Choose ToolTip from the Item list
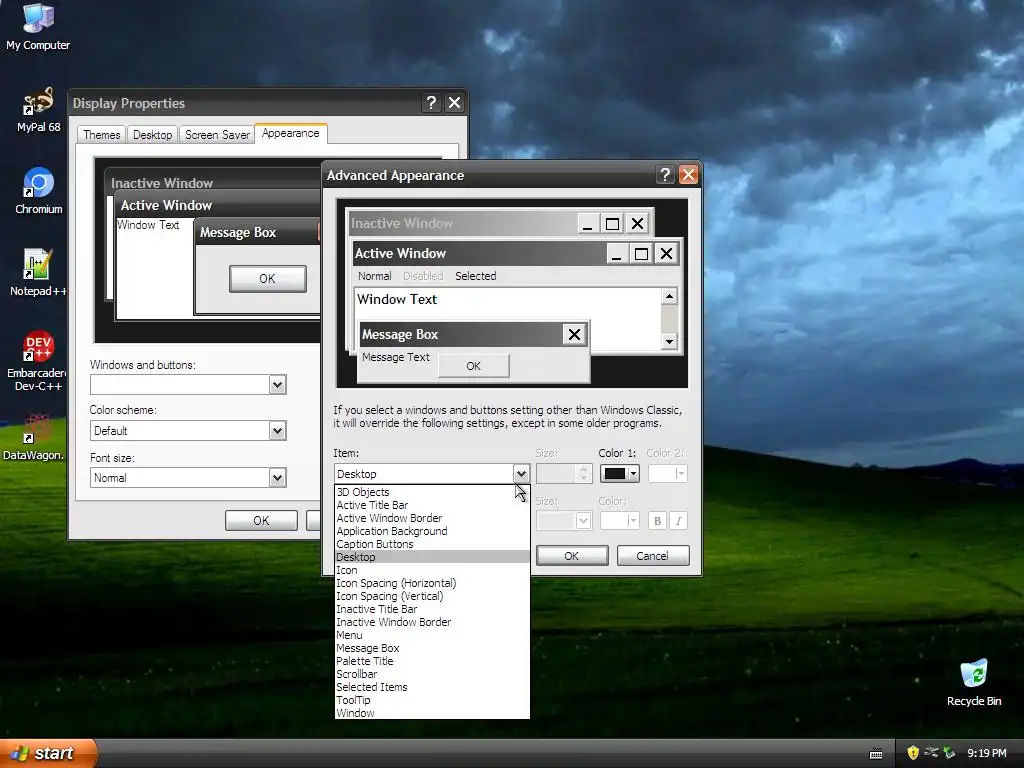1024x768 pixels. (x=432, y=700)
